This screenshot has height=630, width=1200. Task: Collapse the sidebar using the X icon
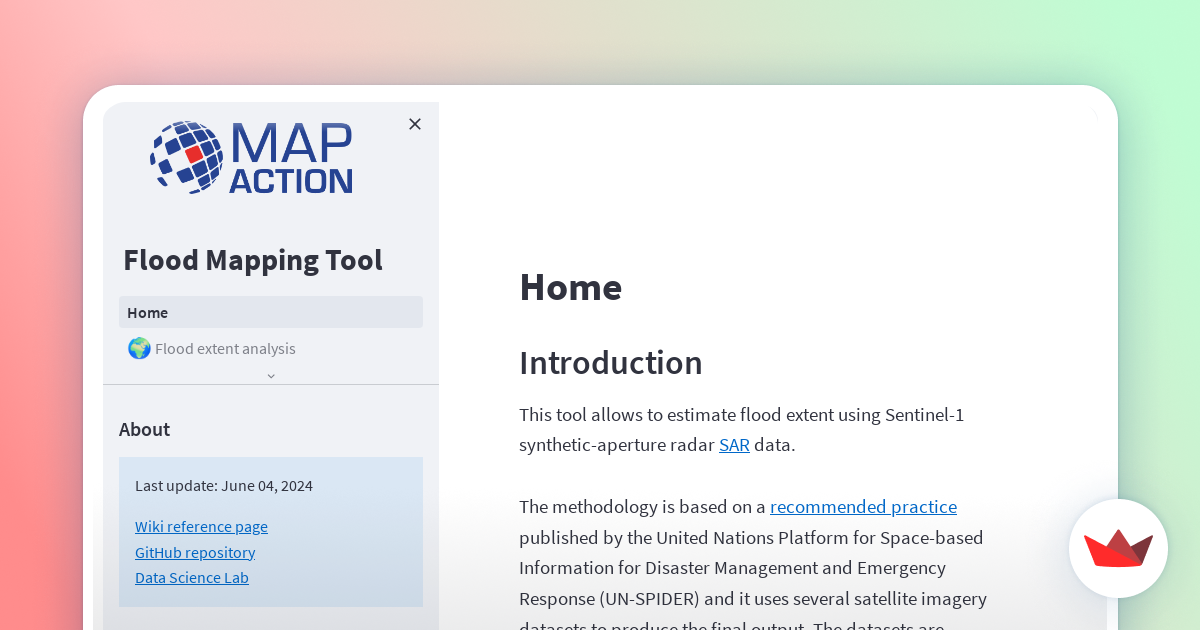click(415, 124)
